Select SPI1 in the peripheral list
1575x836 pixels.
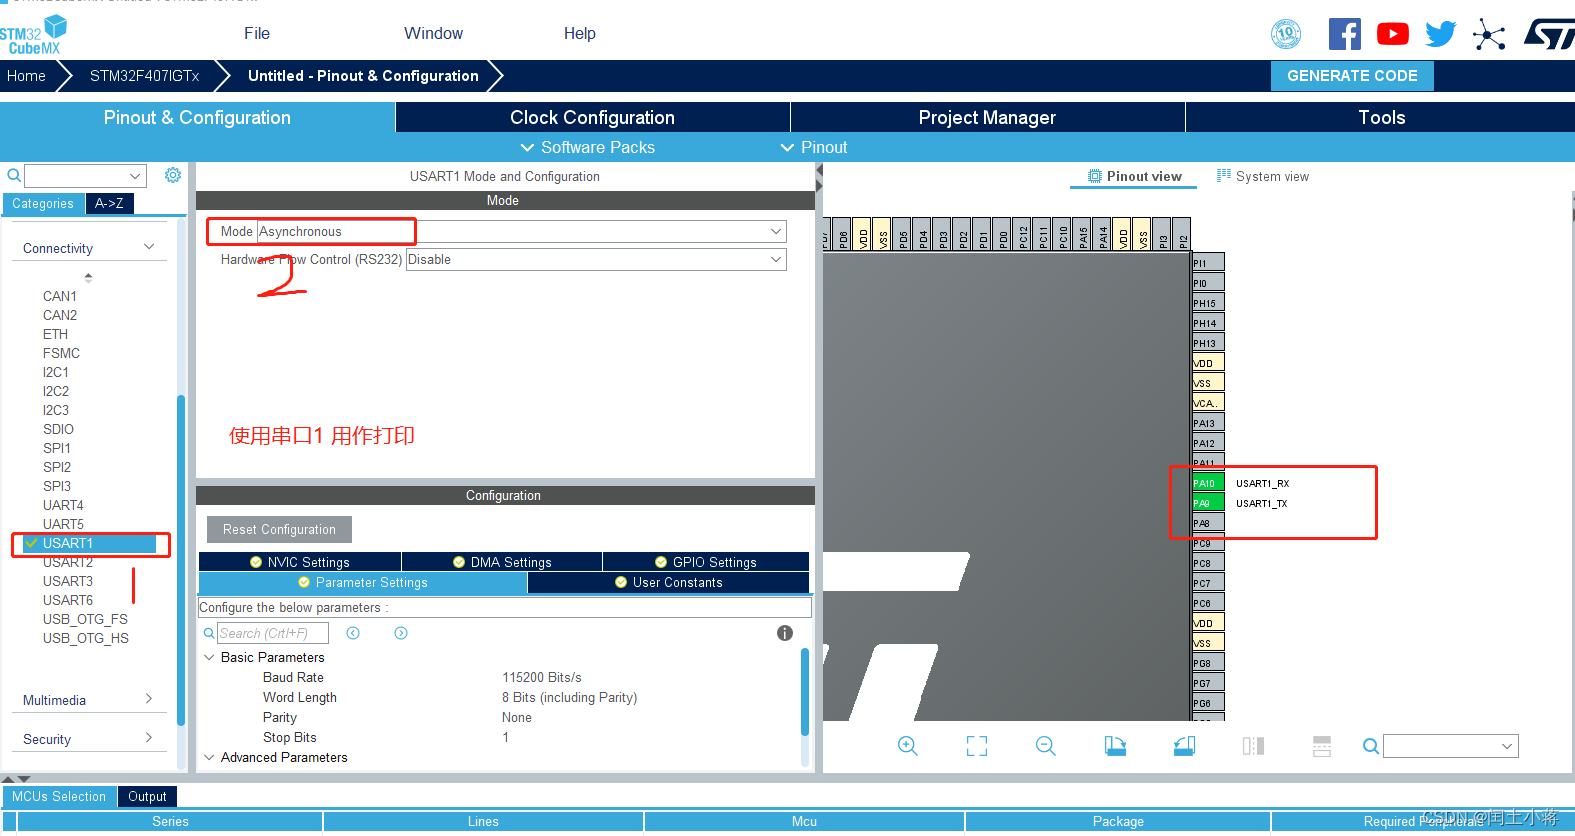click(x=57, y=448)
